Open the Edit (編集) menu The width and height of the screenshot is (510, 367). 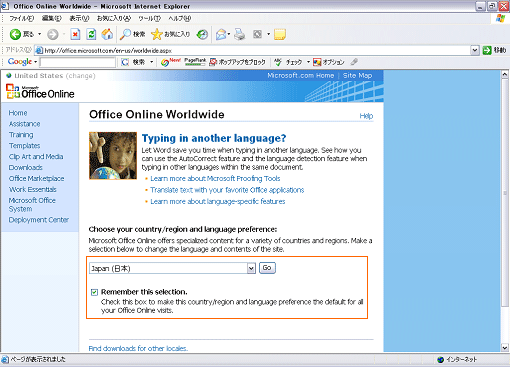[x=52, y=18]
